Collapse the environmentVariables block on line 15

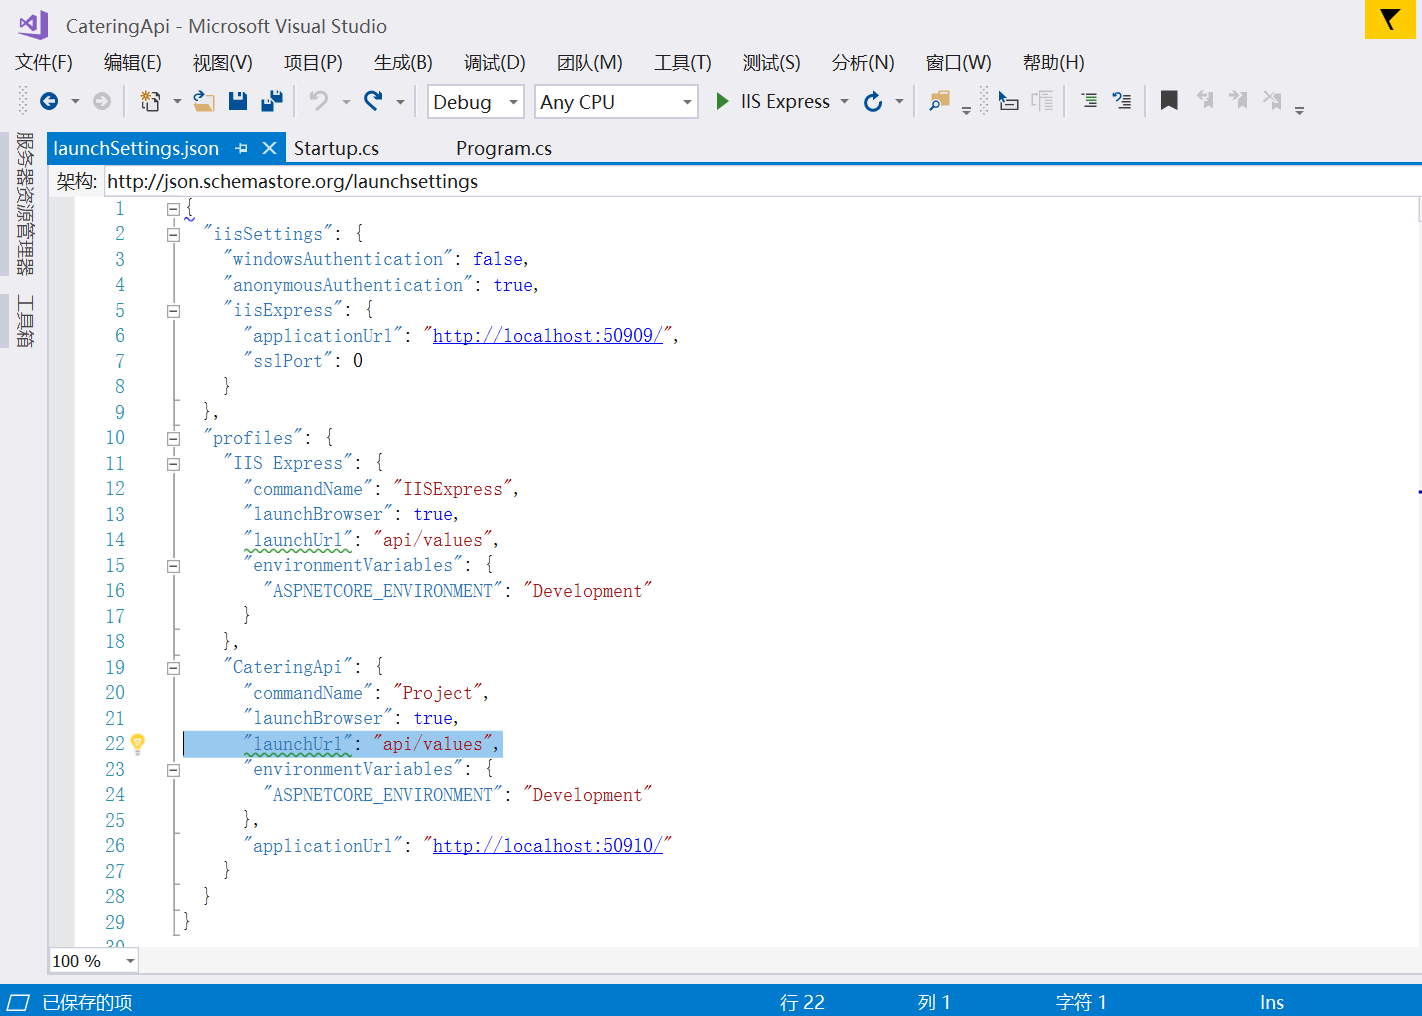click(x=173, y=566)
